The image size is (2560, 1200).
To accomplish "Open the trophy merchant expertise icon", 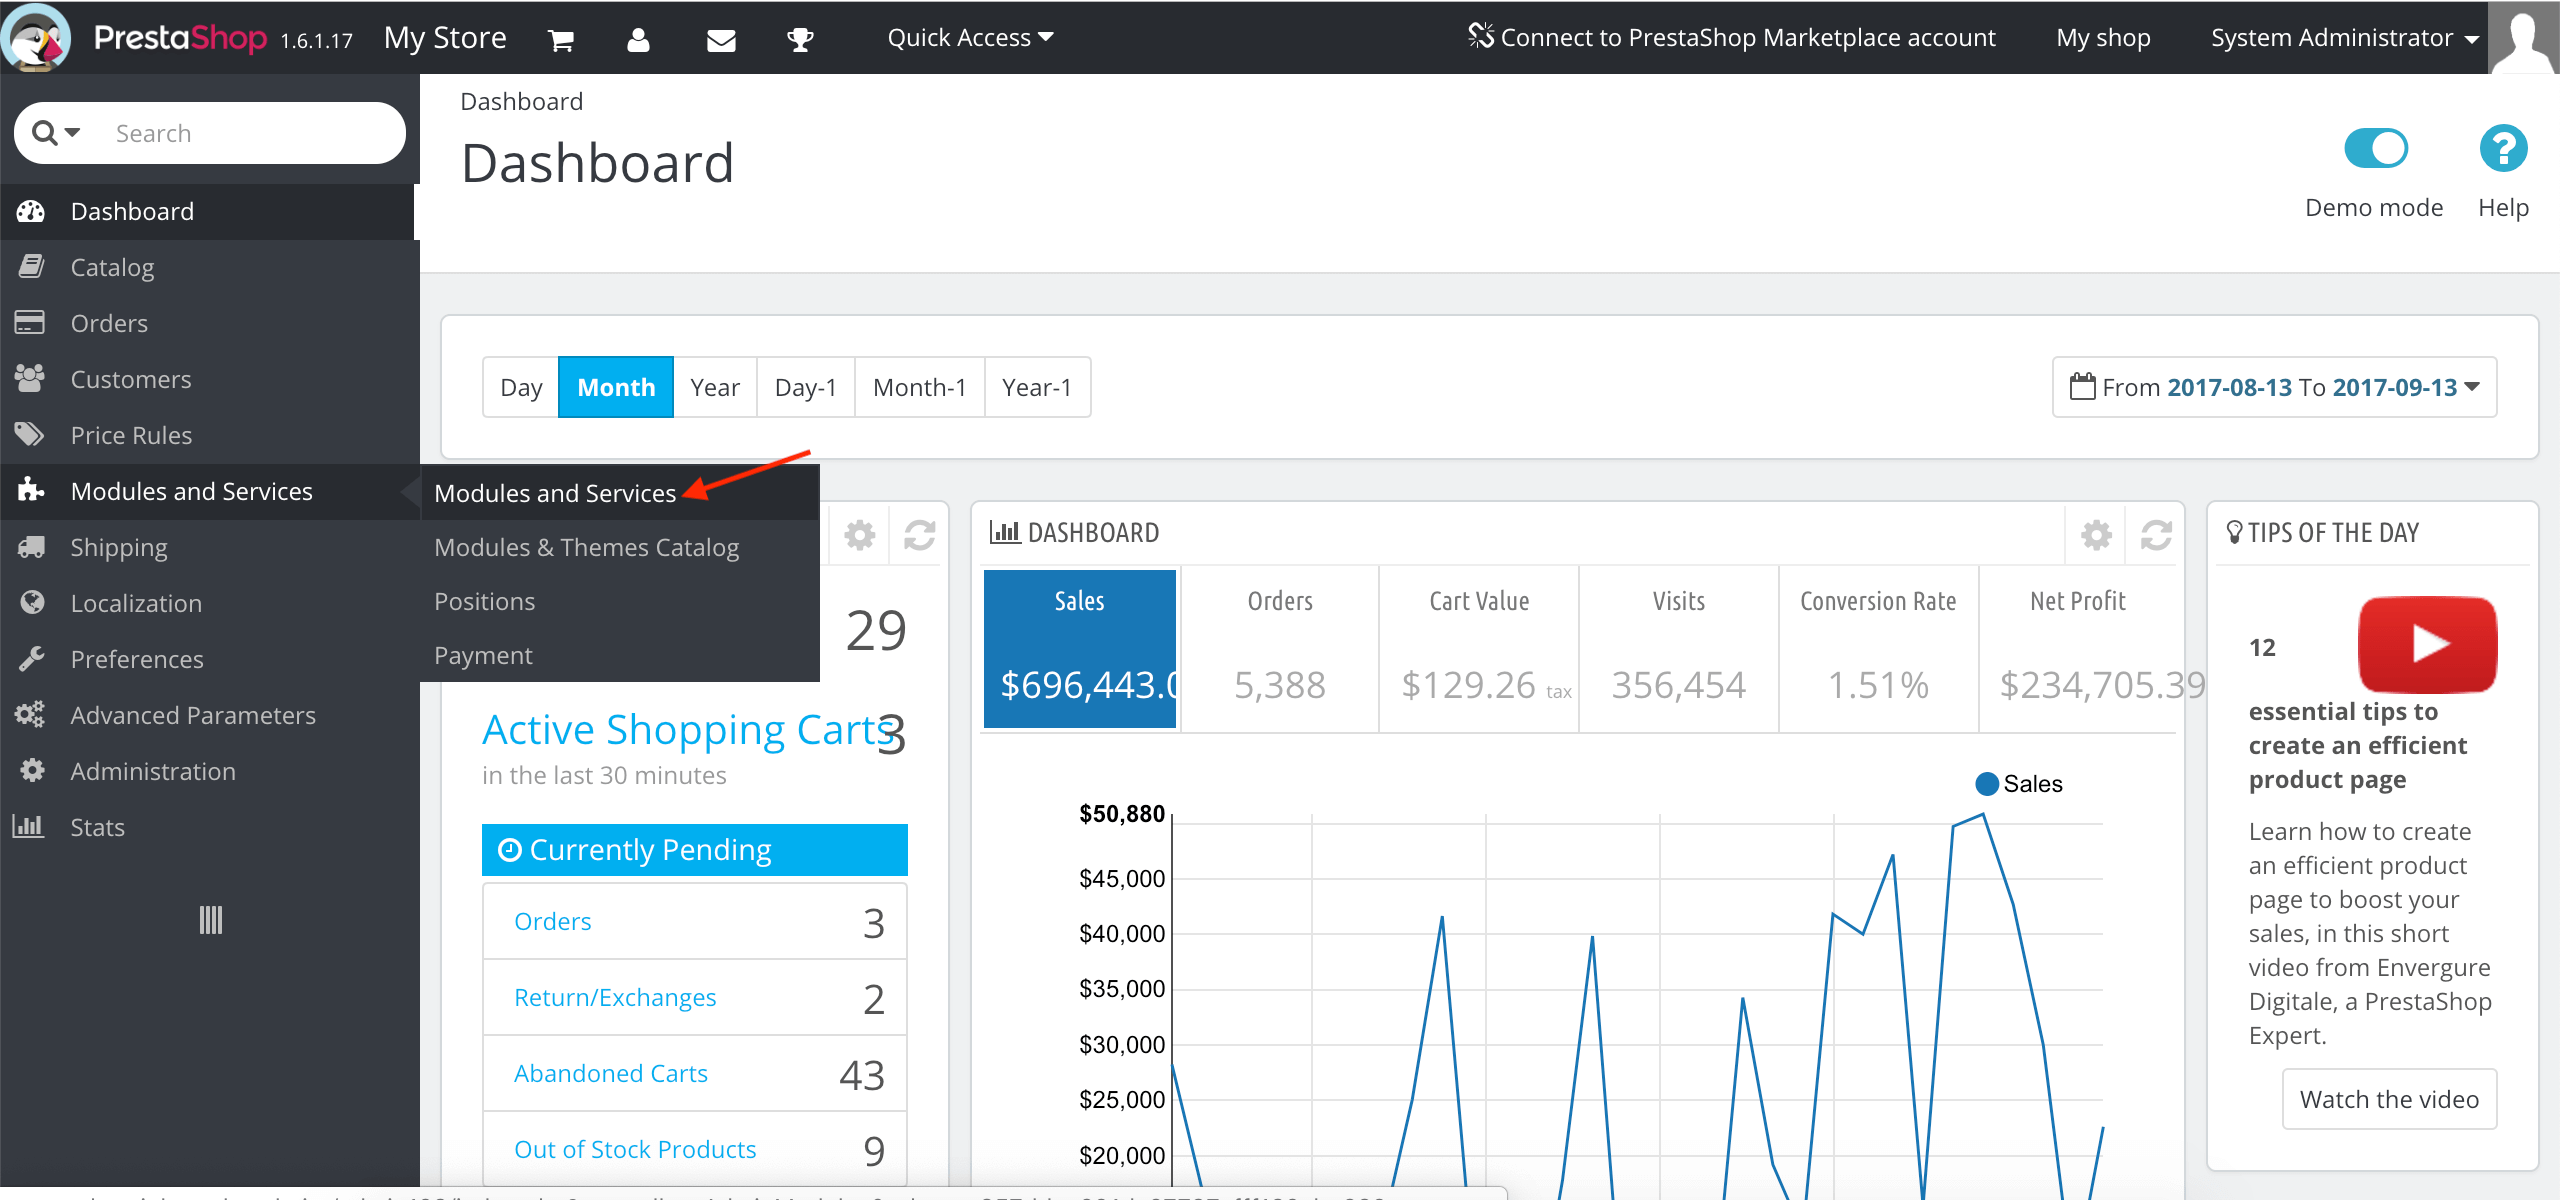I will coord(800,40).
